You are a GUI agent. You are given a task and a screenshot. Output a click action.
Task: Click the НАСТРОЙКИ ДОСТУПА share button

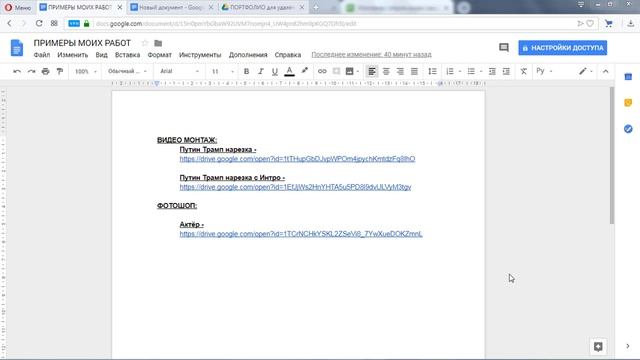click(x=562, y=48)
